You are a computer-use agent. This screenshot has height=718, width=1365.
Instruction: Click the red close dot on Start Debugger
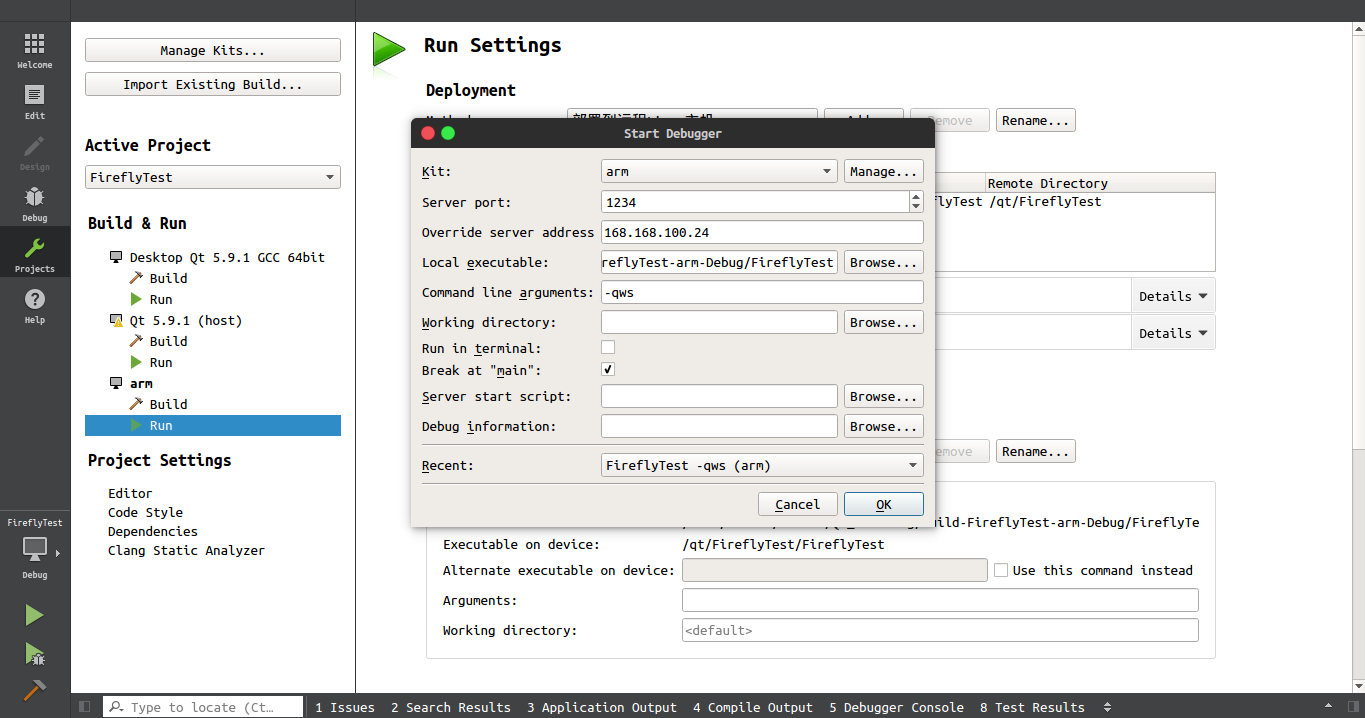point(428,133)
